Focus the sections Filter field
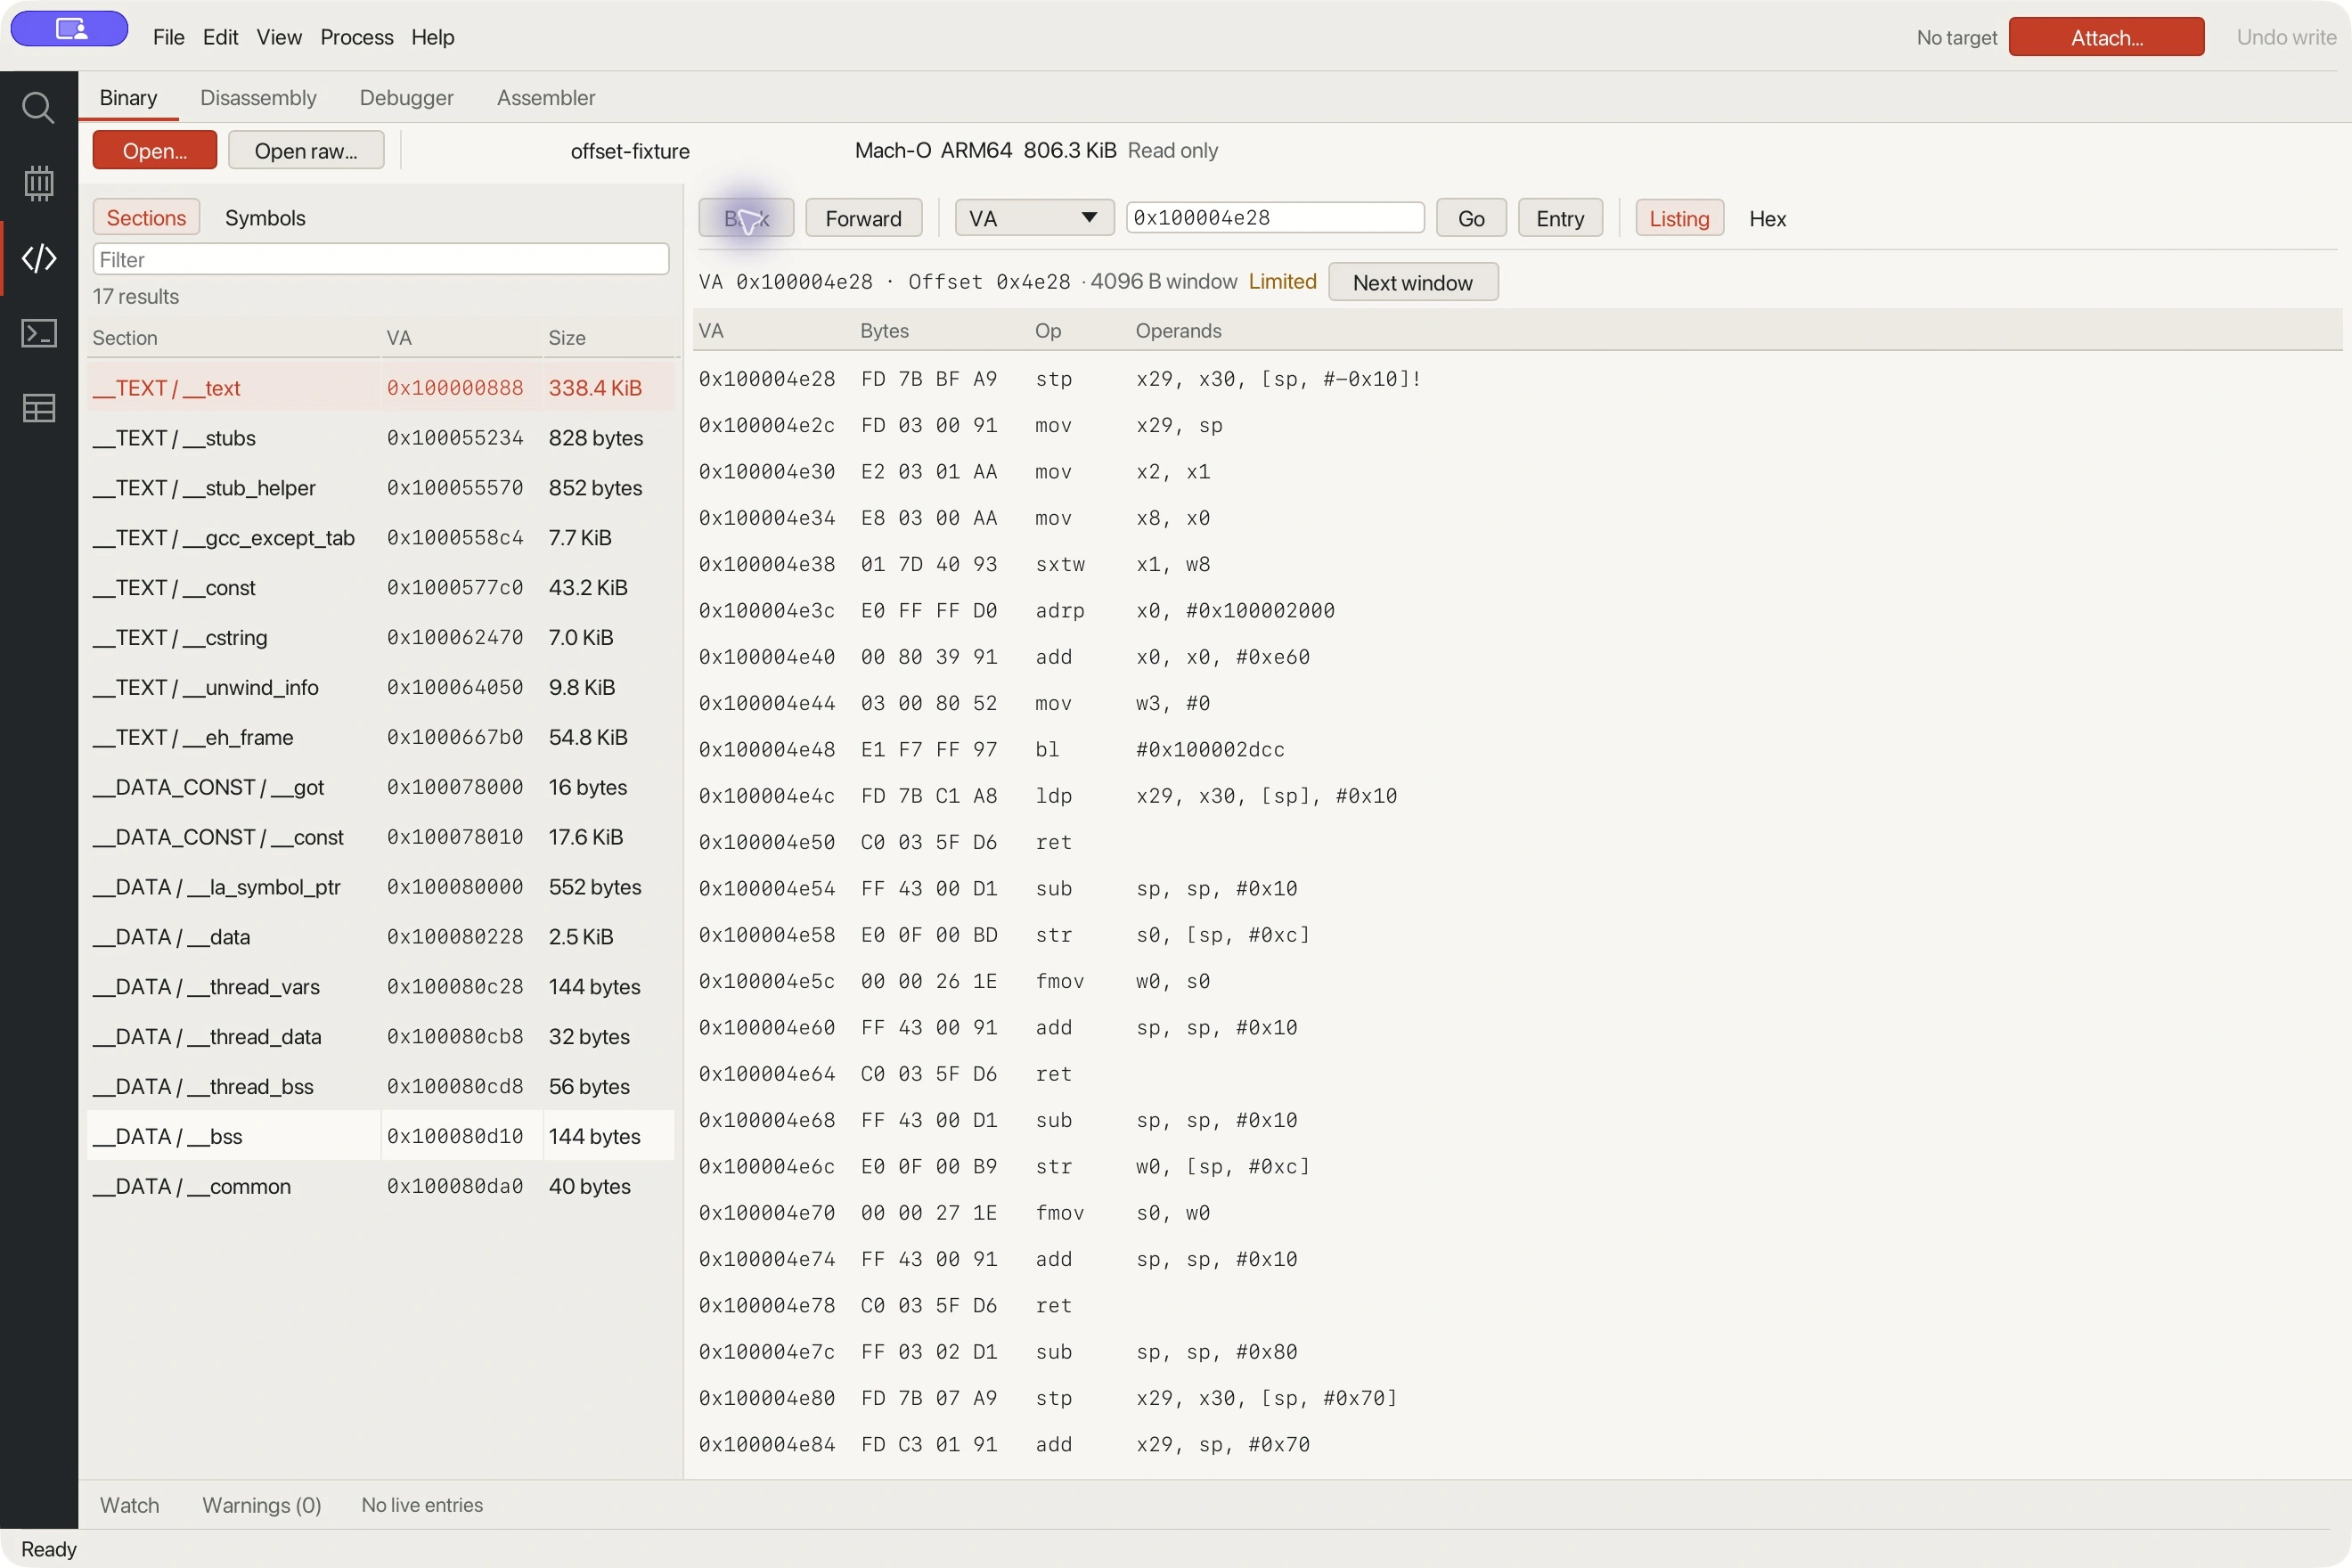Viewport: 2352px width, 1568px height. (x=381, y=259)
